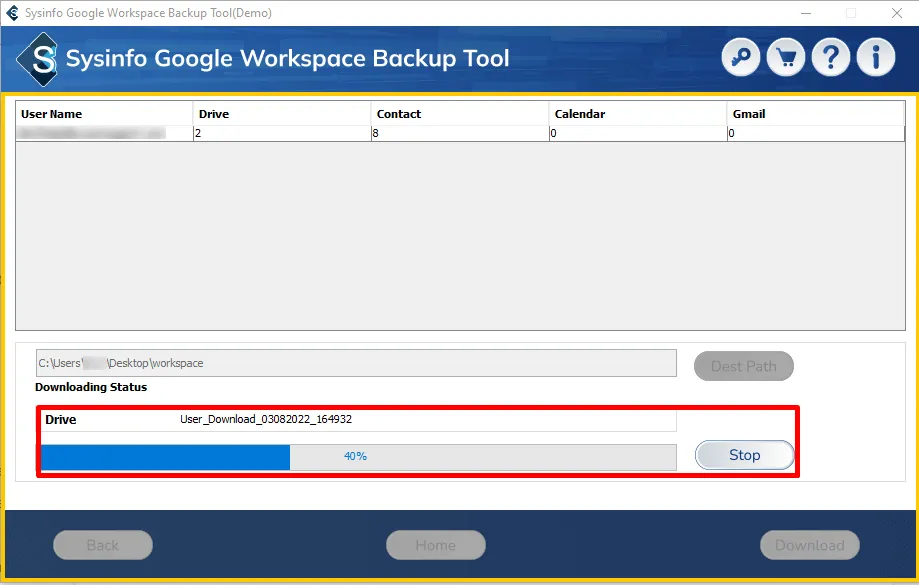
Task: Select the Drive column header
Action: [281, 114]
